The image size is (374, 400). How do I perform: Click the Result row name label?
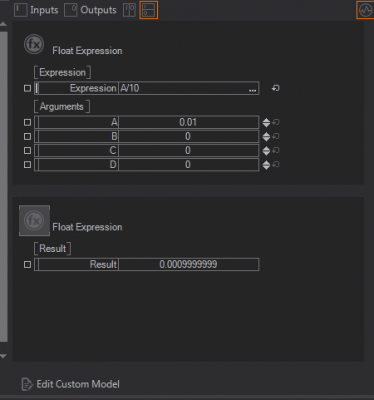tap(103, 264)
